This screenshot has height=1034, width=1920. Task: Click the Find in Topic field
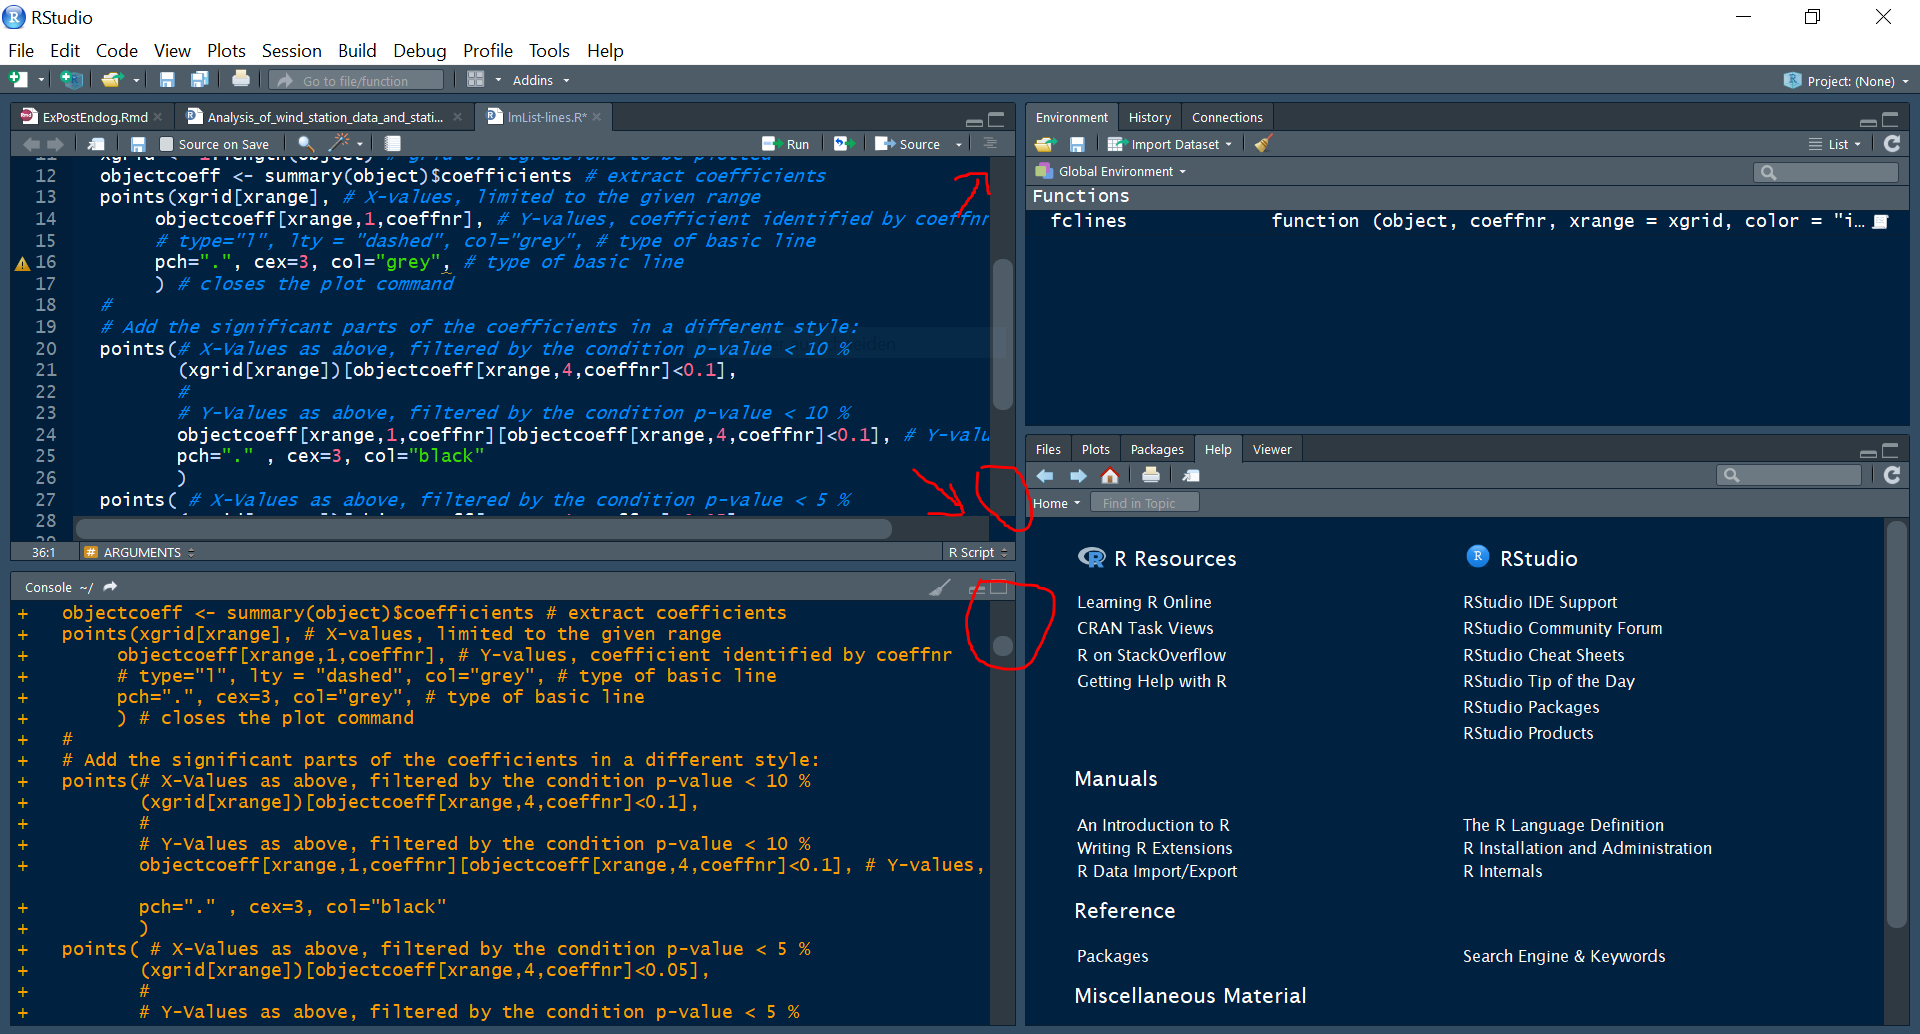pyautogui.click(x=1144, y=503)
